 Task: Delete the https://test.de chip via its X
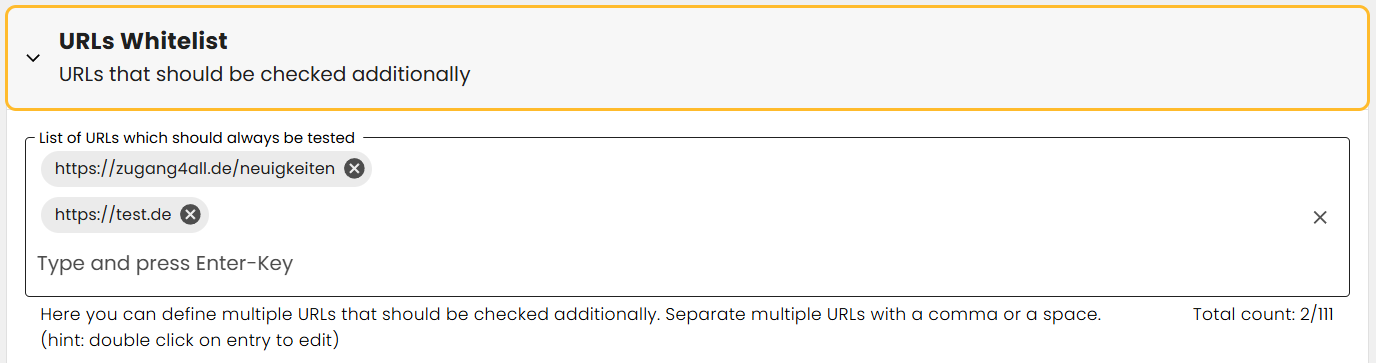pos(190,215)
